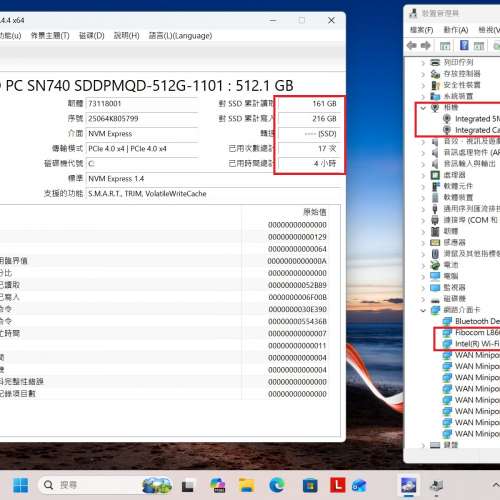Select the 系統裝置 folder icon
The height and width of the screenshot is (500, 500).
click(435, 96)
